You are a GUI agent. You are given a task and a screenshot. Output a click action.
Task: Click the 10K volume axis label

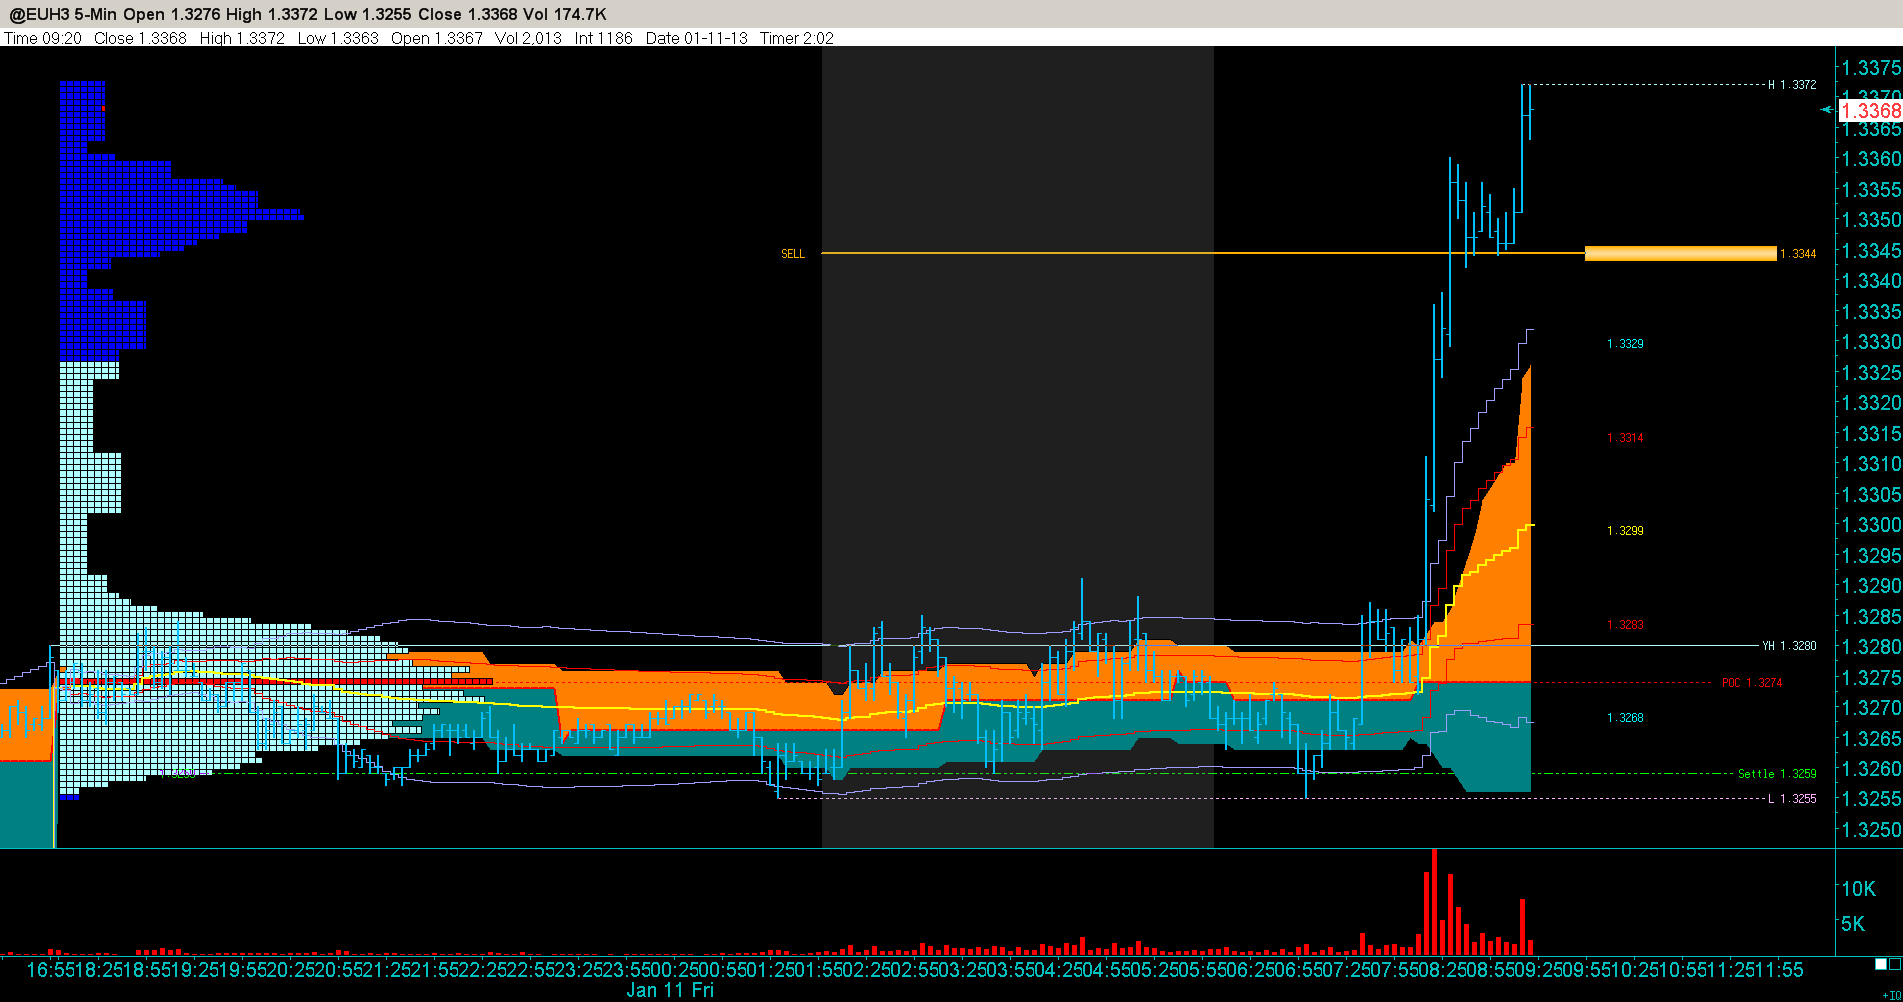[1859, 889]
